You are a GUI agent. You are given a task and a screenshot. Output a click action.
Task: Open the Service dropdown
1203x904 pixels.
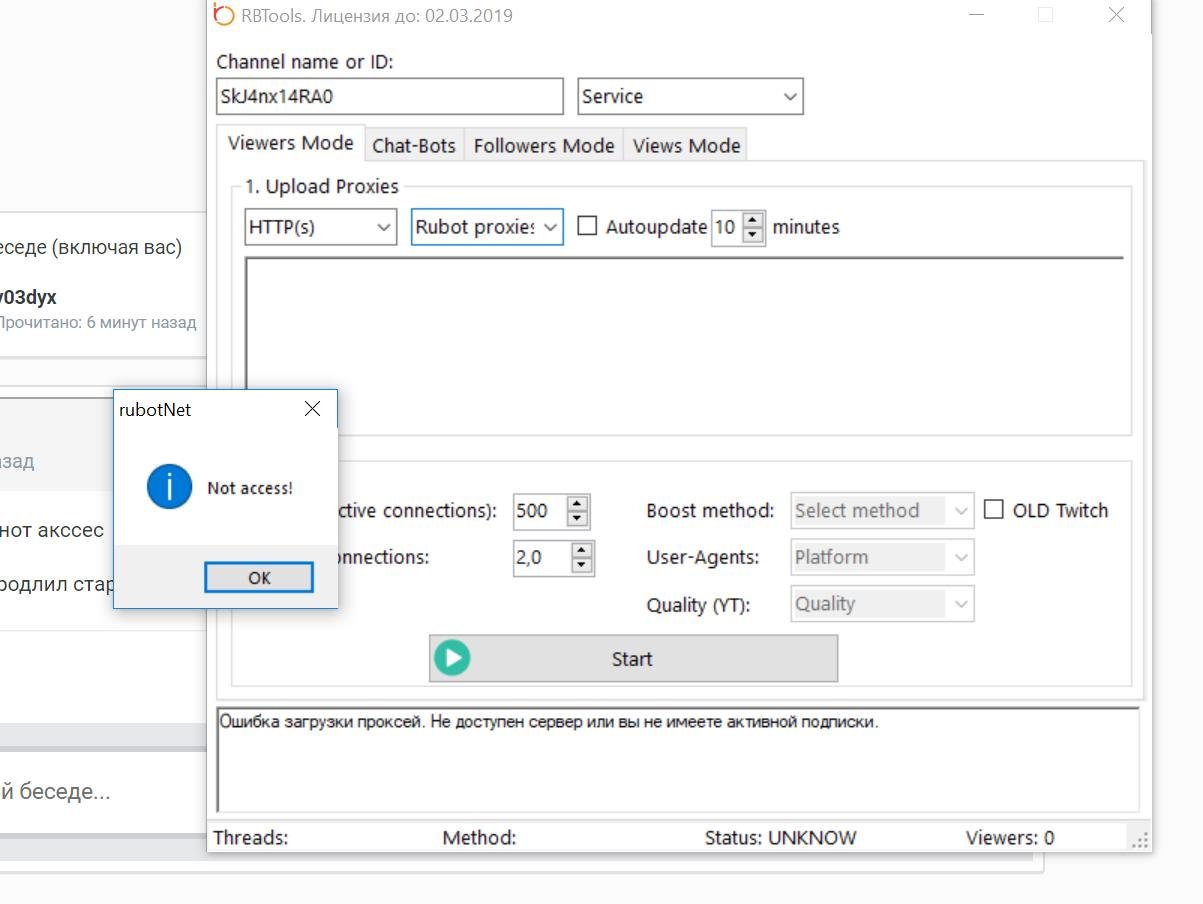tap(690, 97)
